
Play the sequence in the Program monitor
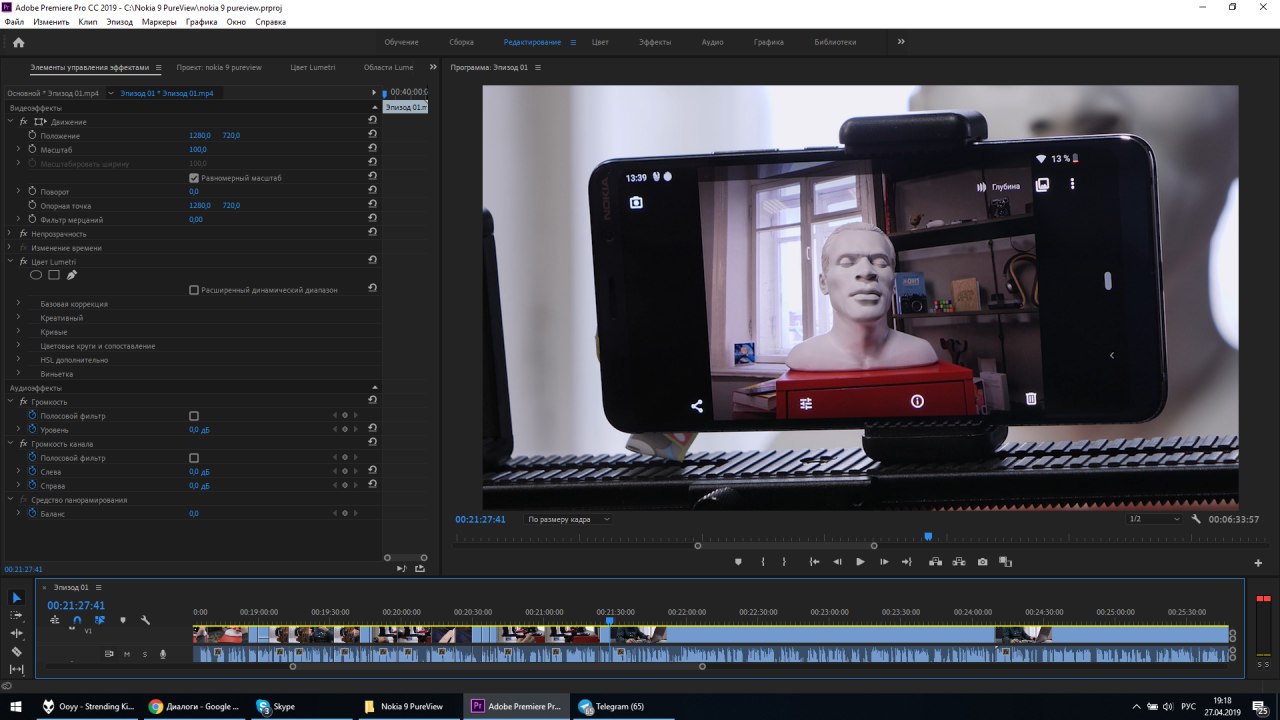(860, 562)
